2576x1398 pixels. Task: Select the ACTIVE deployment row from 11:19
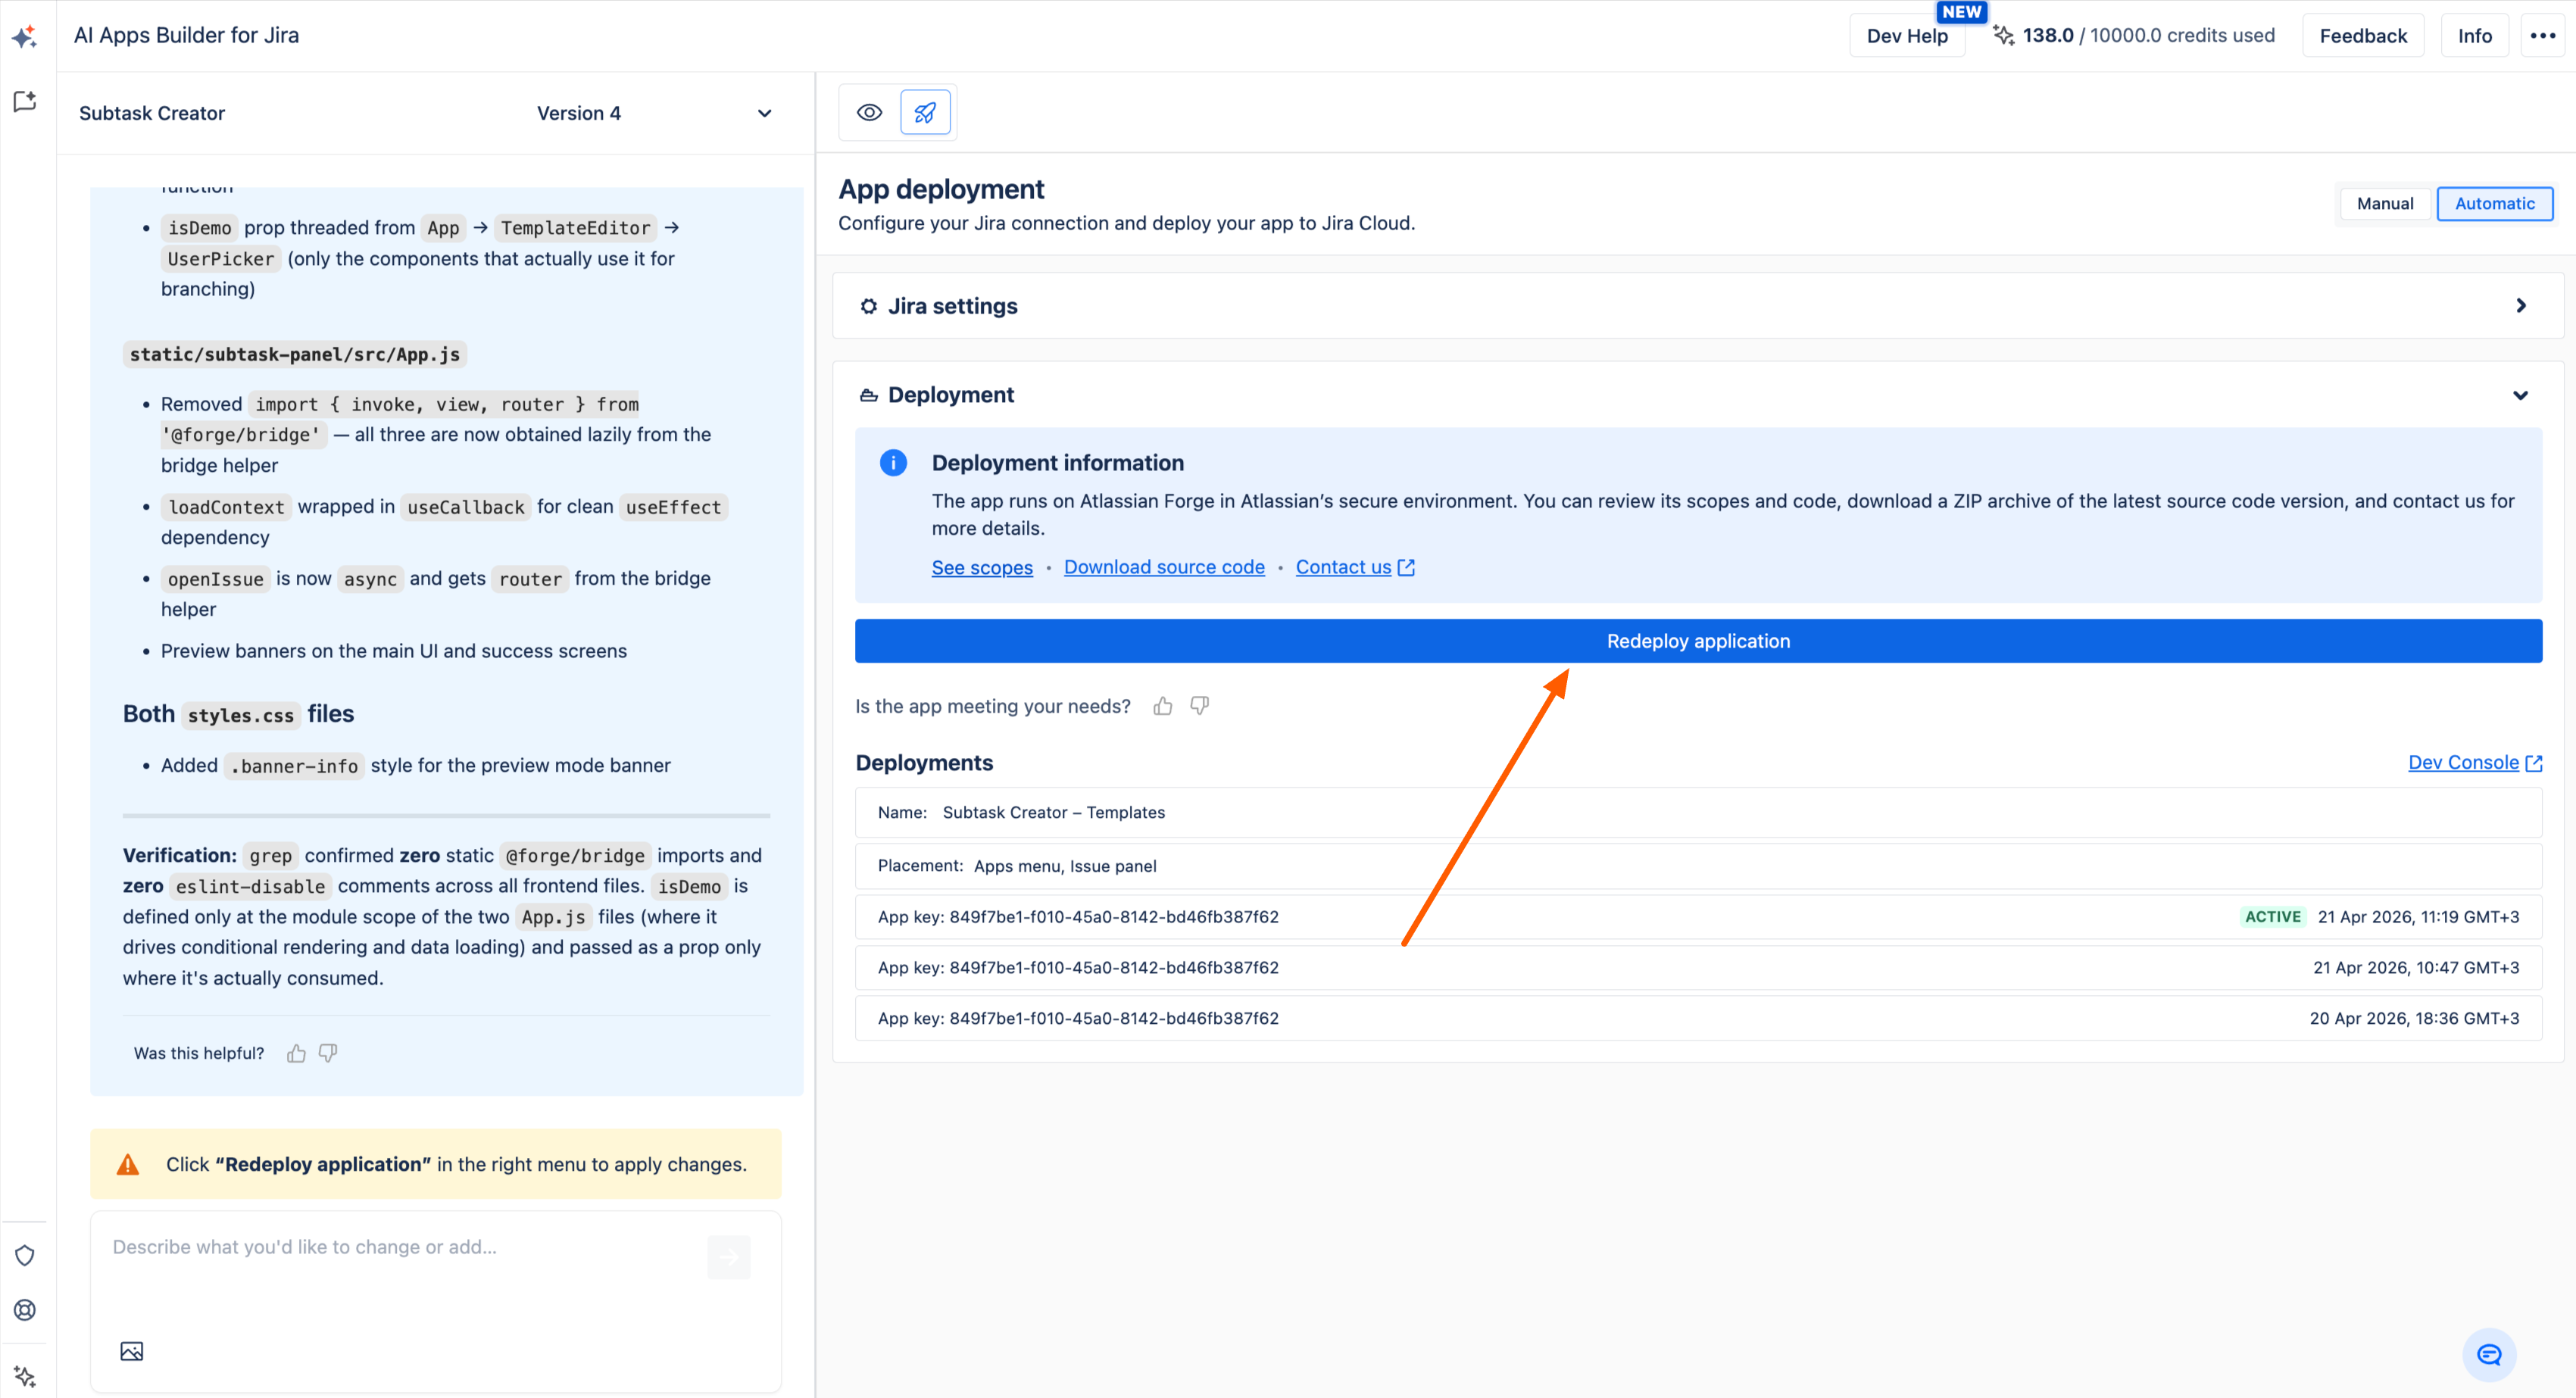1698,917
